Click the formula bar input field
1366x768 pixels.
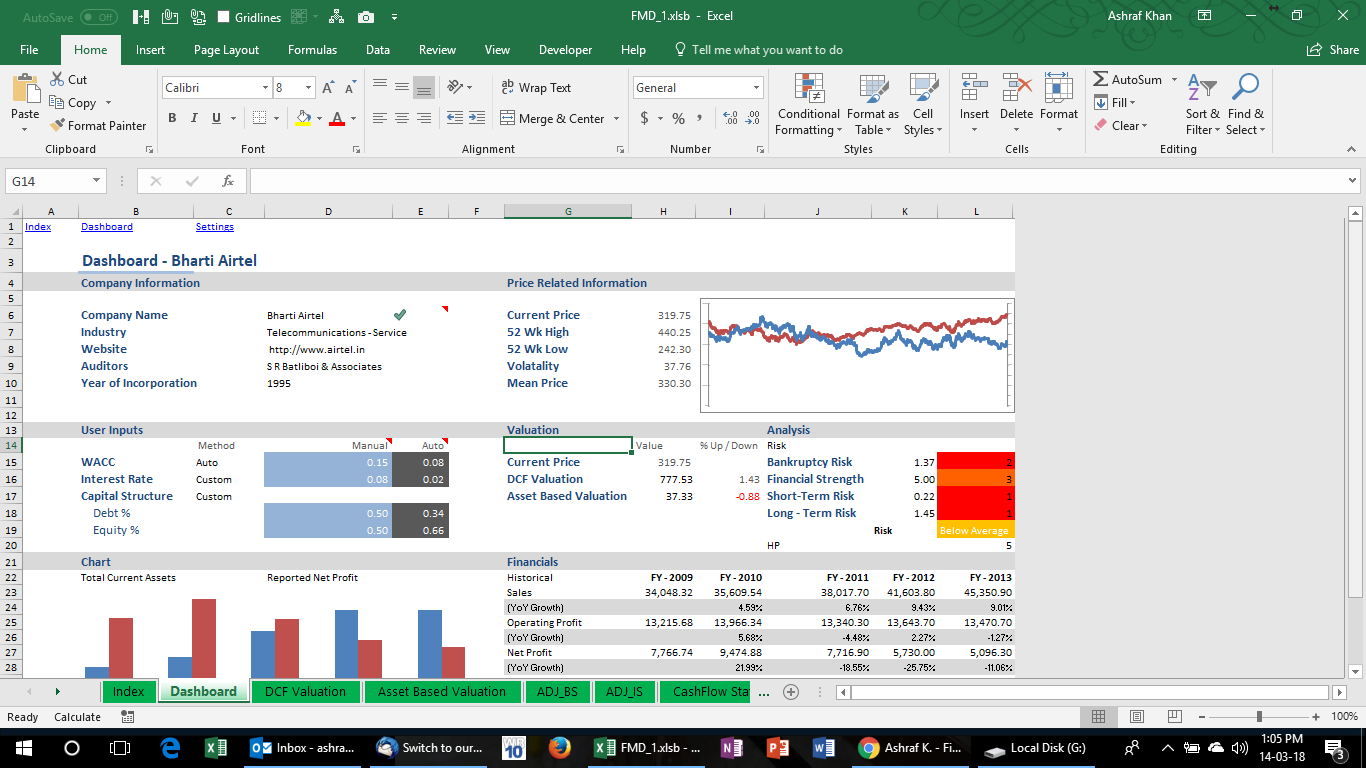point(797,181)
